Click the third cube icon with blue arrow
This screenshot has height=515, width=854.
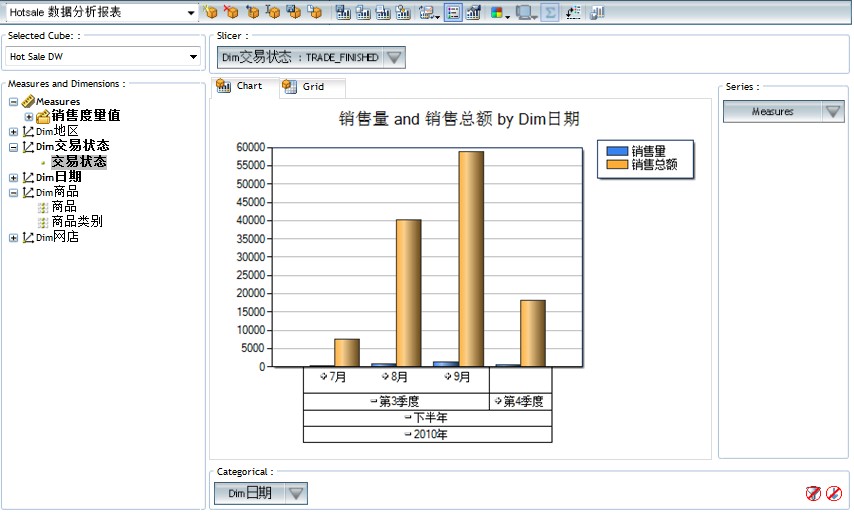[x=252, y=12]
